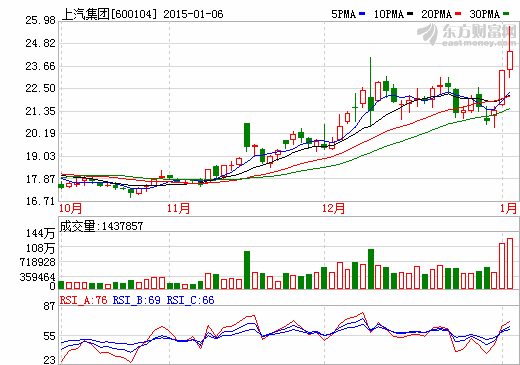Click the 23.66 price axis label
520x365 pixels.
coord(40,66)
